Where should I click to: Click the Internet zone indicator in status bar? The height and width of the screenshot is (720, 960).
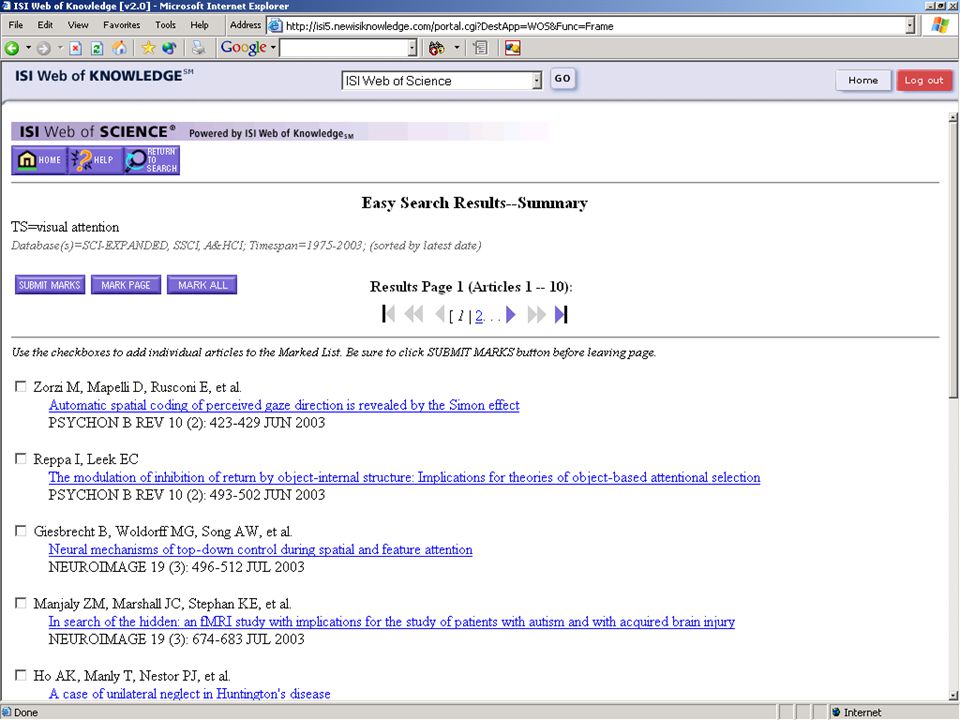tap(857, 712)
